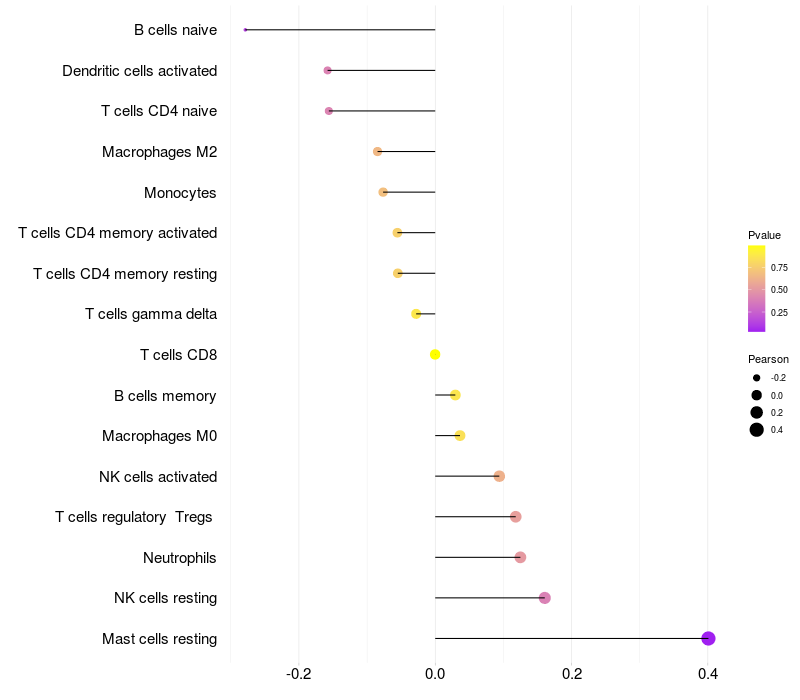This screenshot has height=700, width=800.
Task: Select the Dendritic cells activated dot
Action: [328, 70]
